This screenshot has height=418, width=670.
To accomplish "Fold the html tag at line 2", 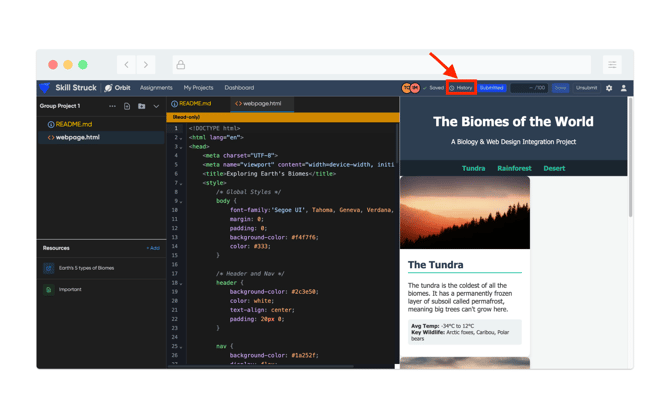I will pyautogui.click(x=181, y=138).
